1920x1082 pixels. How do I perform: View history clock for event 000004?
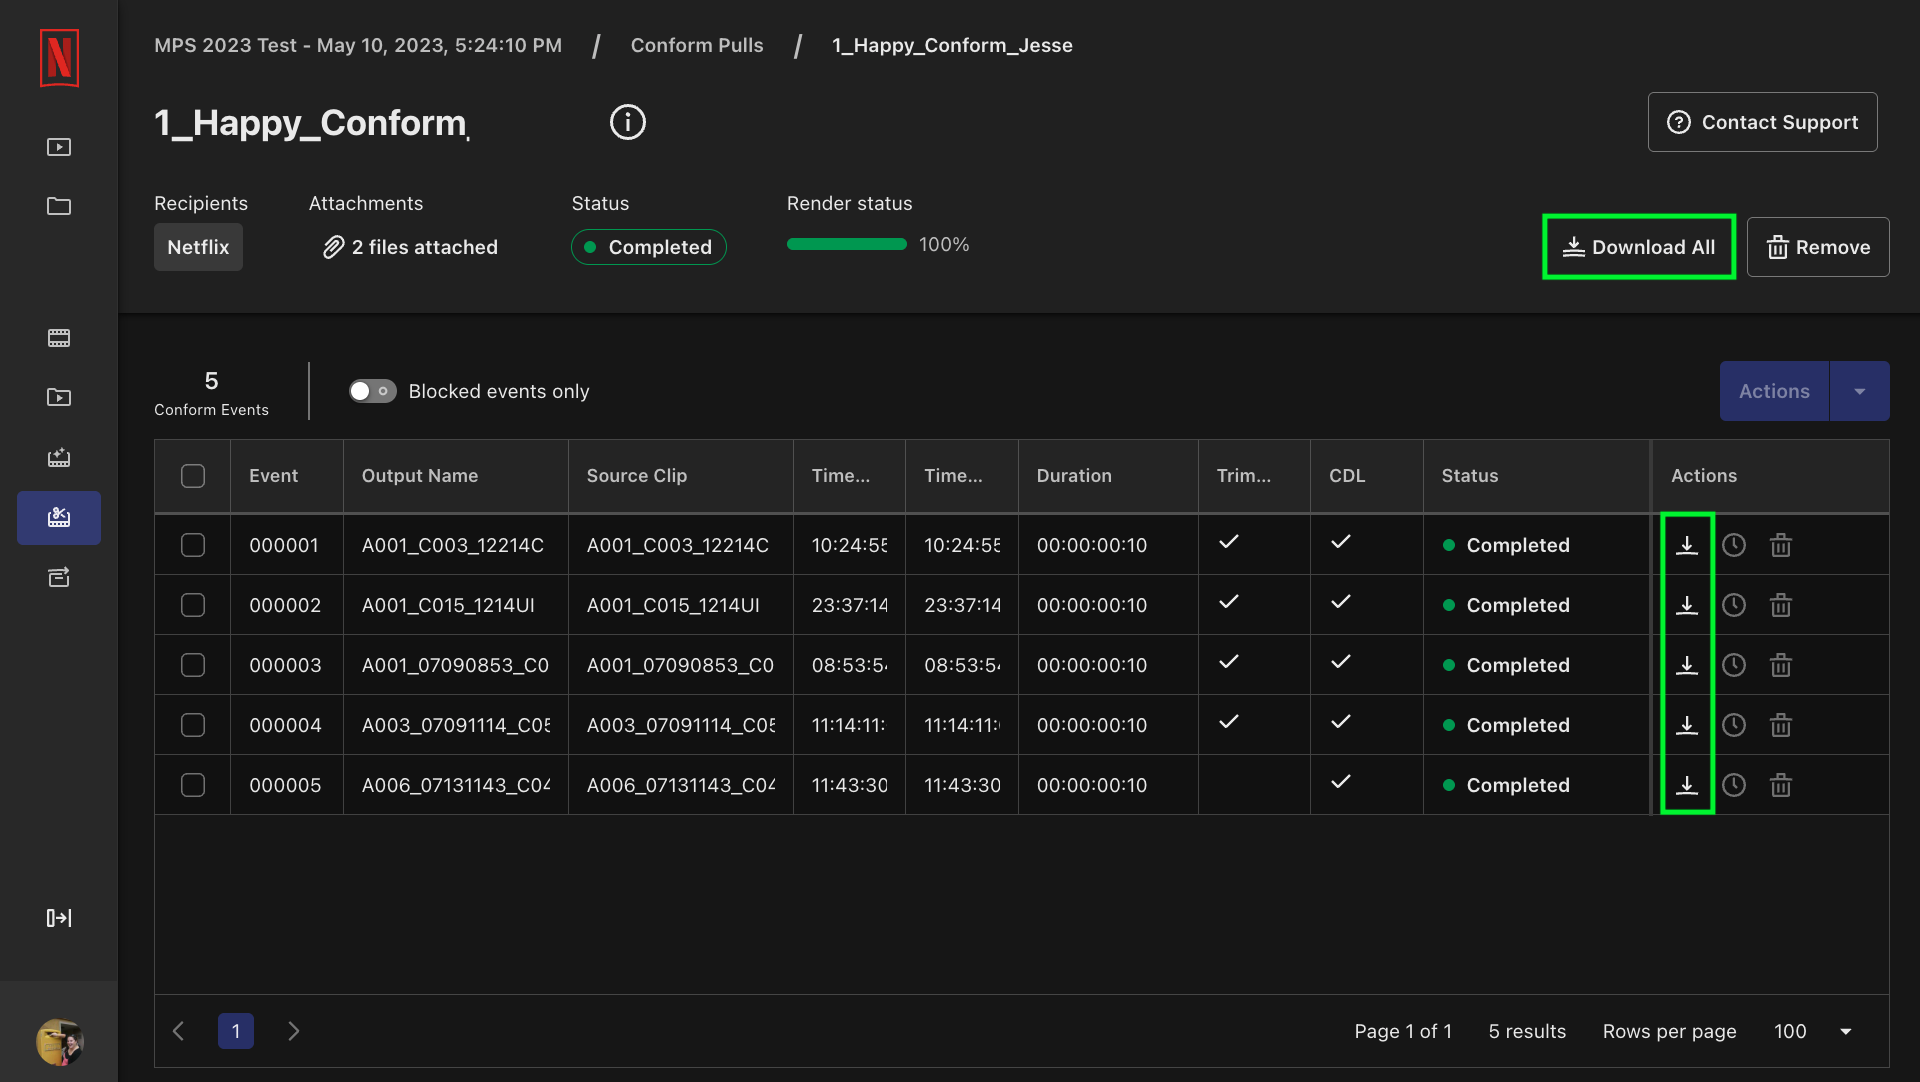pyautogui.click(x=1734, y=725)
